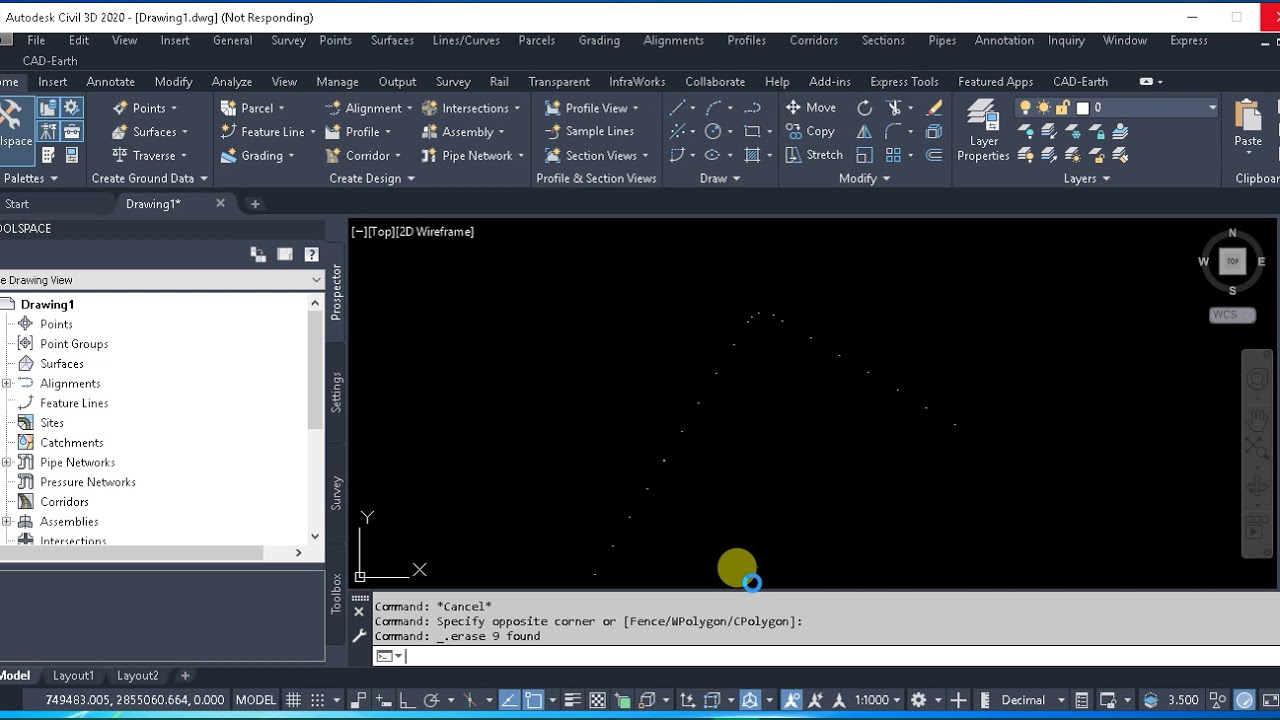Toggle MODEL space button in status bar

255,700
